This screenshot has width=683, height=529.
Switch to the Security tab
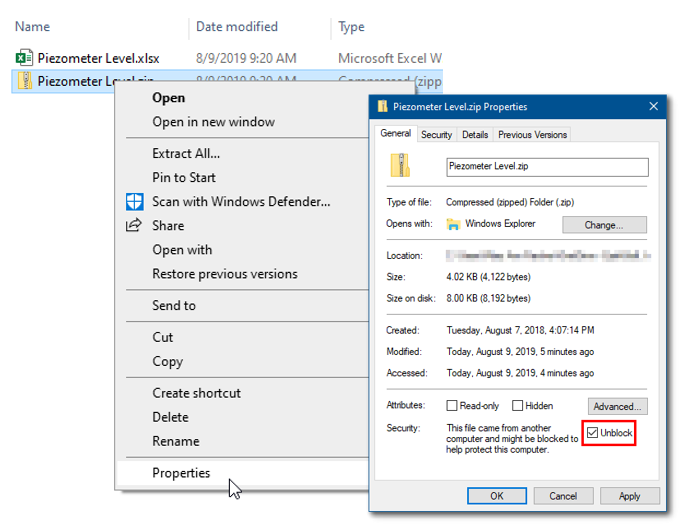(436, 134)
